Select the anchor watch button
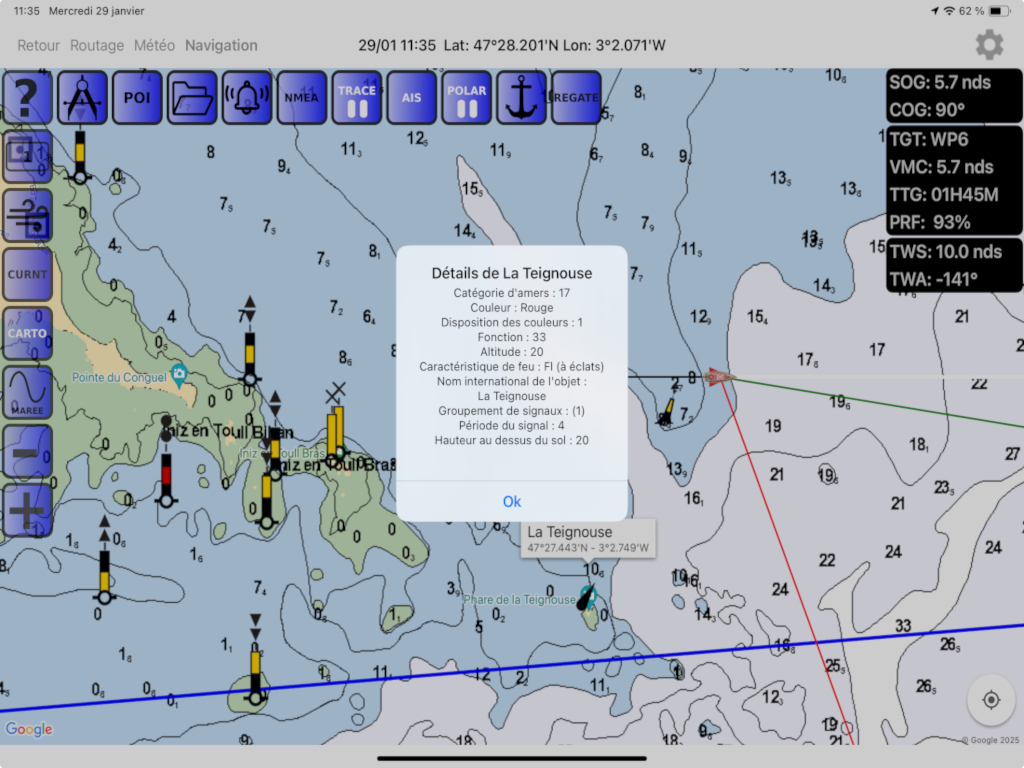This screenshot has height=768, width=1024. tap(521, 97)
